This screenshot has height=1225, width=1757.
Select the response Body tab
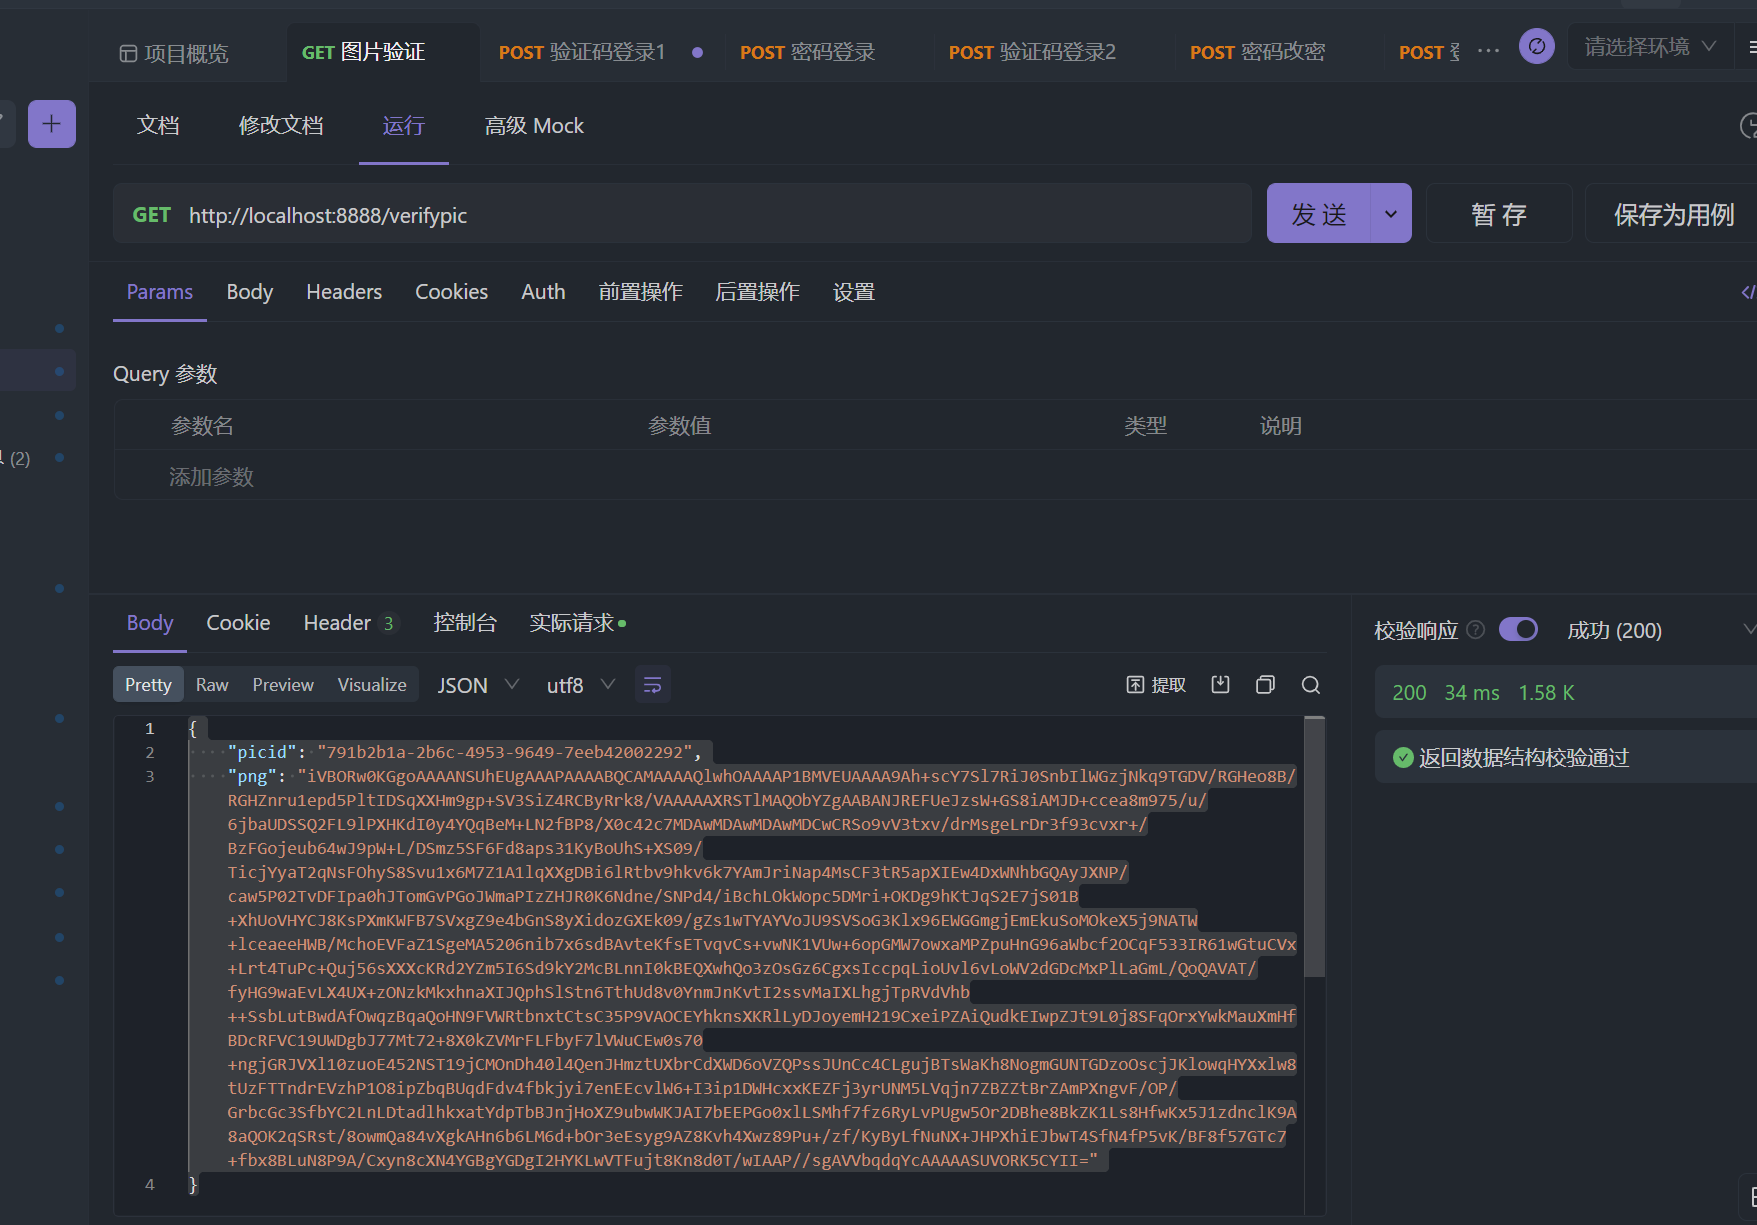[150, 623]
